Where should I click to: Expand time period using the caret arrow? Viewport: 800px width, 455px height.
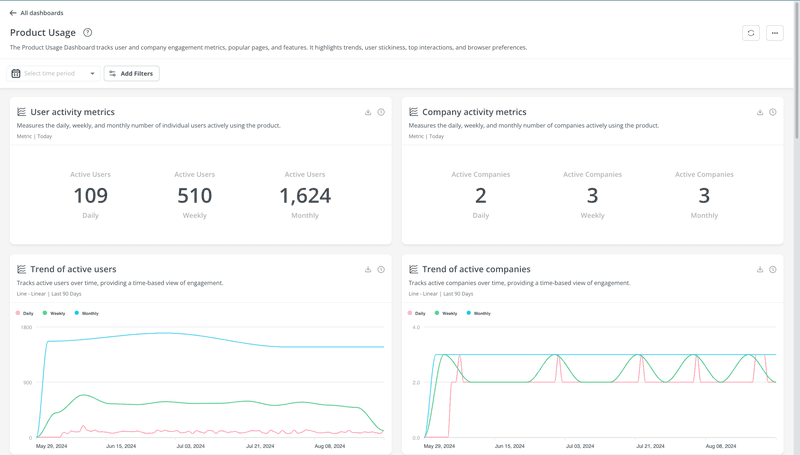click(93, 74)
